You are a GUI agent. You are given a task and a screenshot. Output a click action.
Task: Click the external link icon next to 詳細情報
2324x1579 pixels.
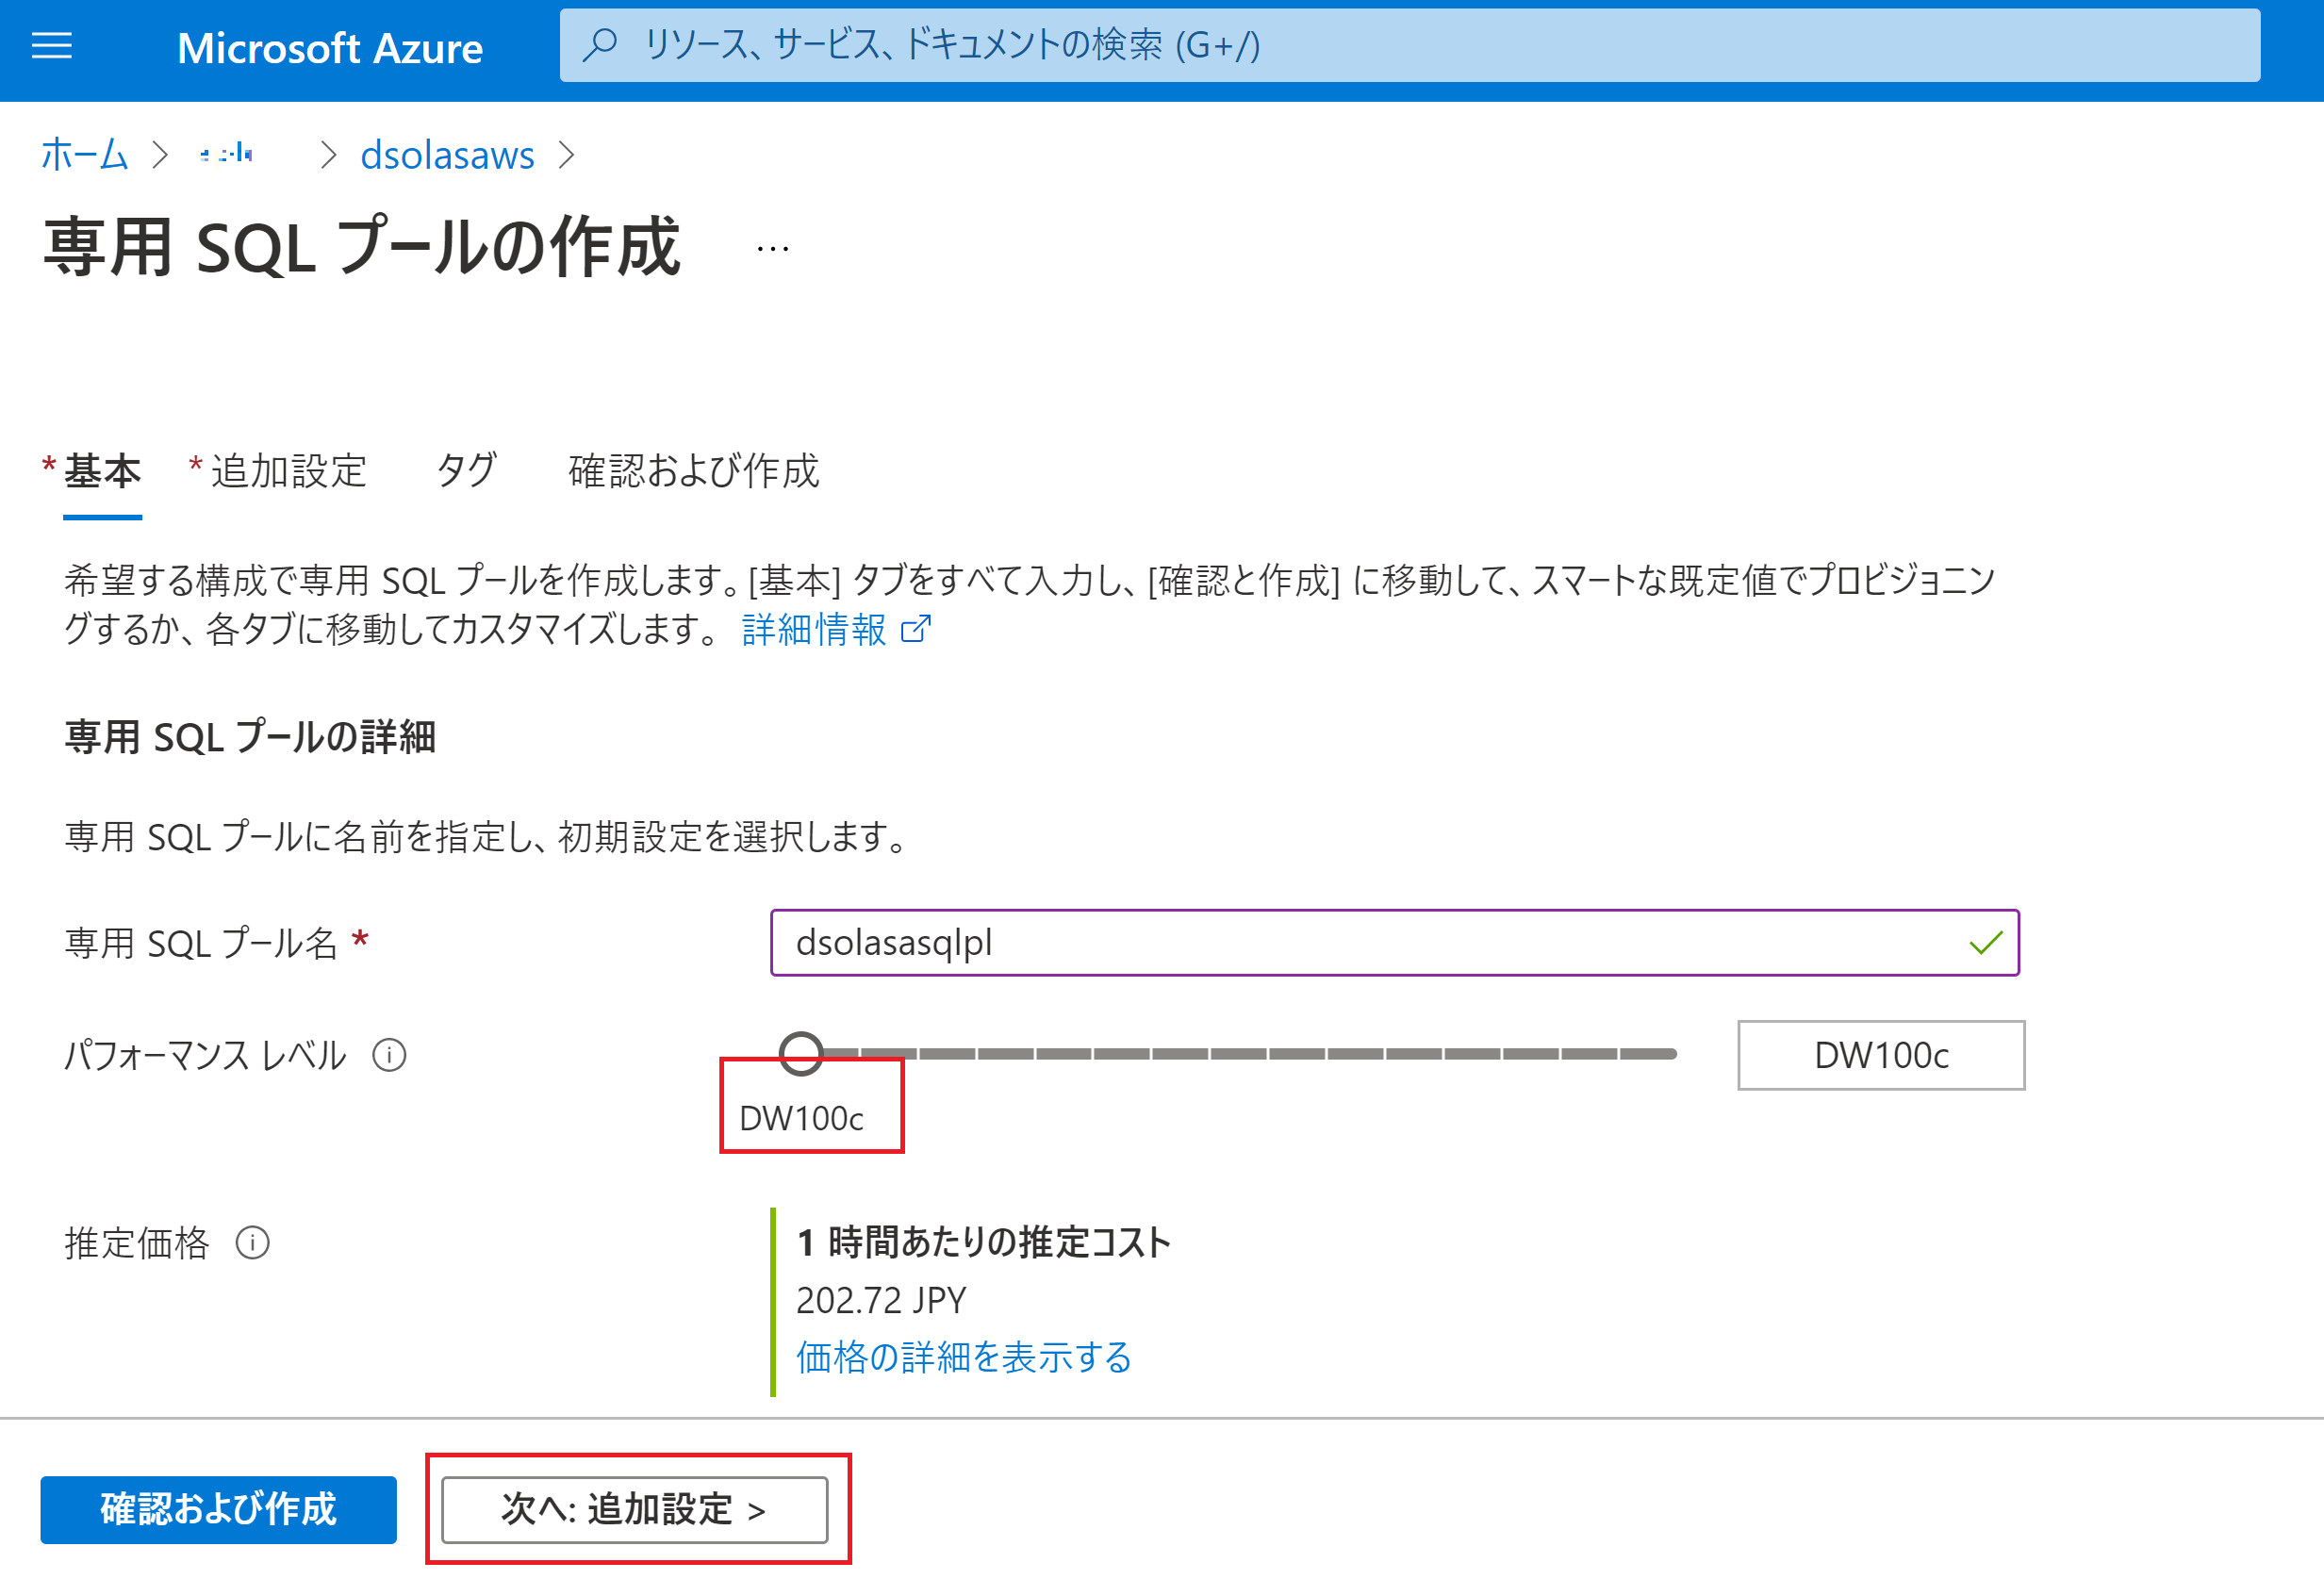915,630
